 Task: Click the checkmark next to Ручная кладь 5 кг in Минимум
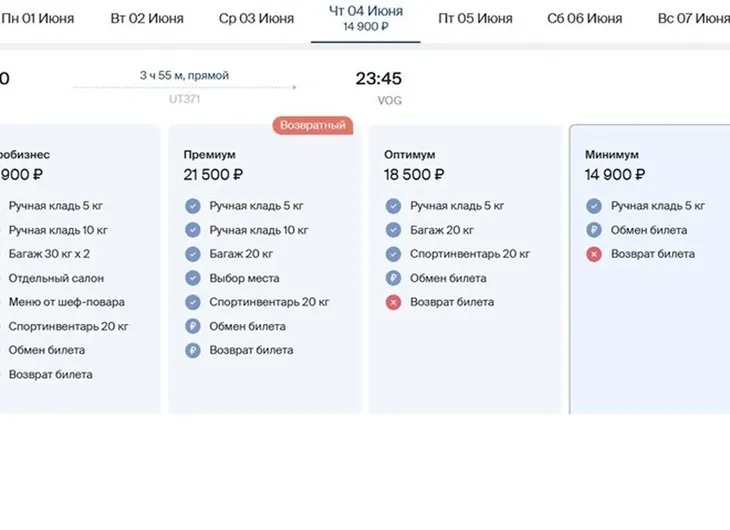tap(594, 206)
